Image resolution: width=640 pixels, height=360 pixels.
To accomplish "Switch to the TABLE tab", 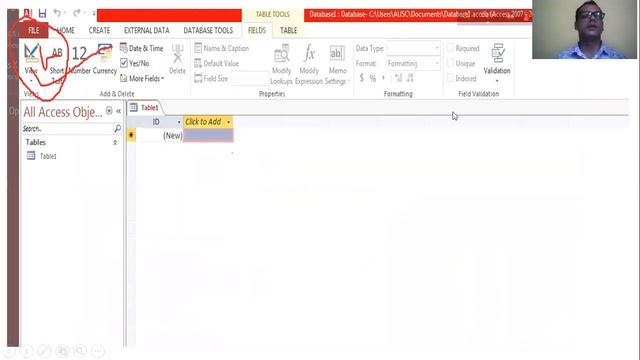I will 289,30.
